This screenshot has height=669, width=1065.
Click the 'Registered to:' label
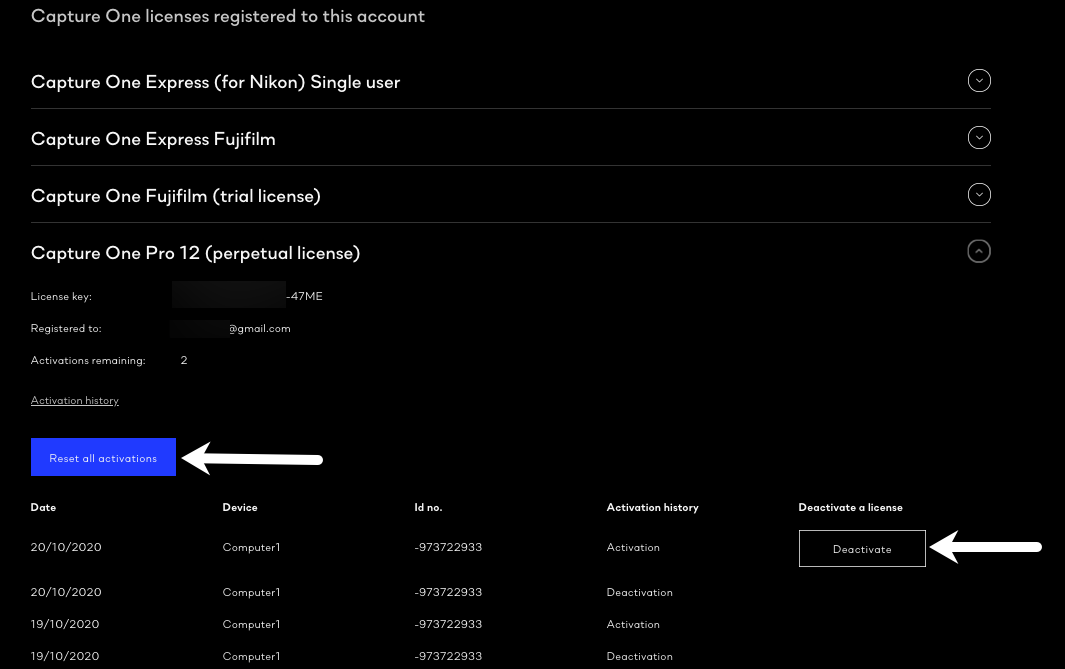(x=66, y=329)
